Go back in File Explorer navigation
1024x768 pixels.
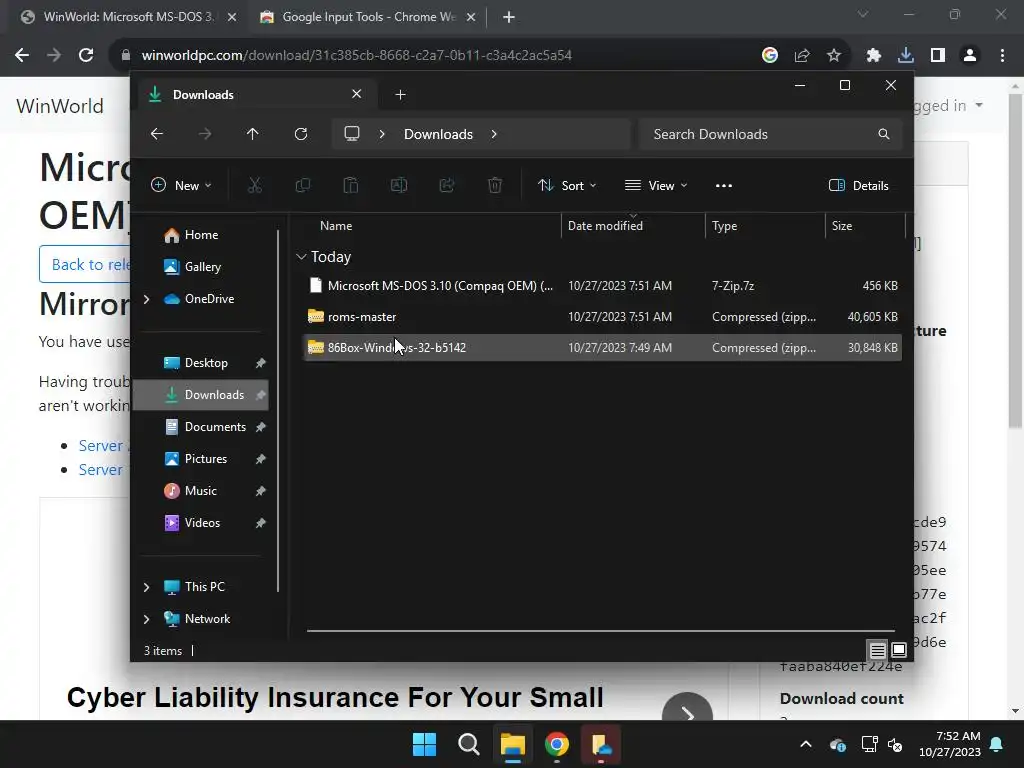157,134
